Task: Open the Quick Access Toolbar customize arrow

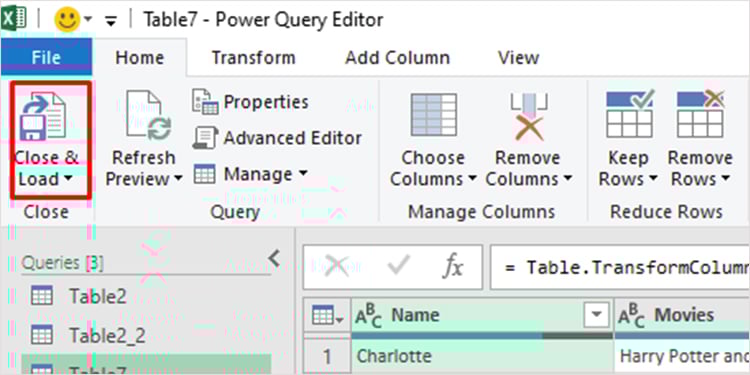Action: 111,21
